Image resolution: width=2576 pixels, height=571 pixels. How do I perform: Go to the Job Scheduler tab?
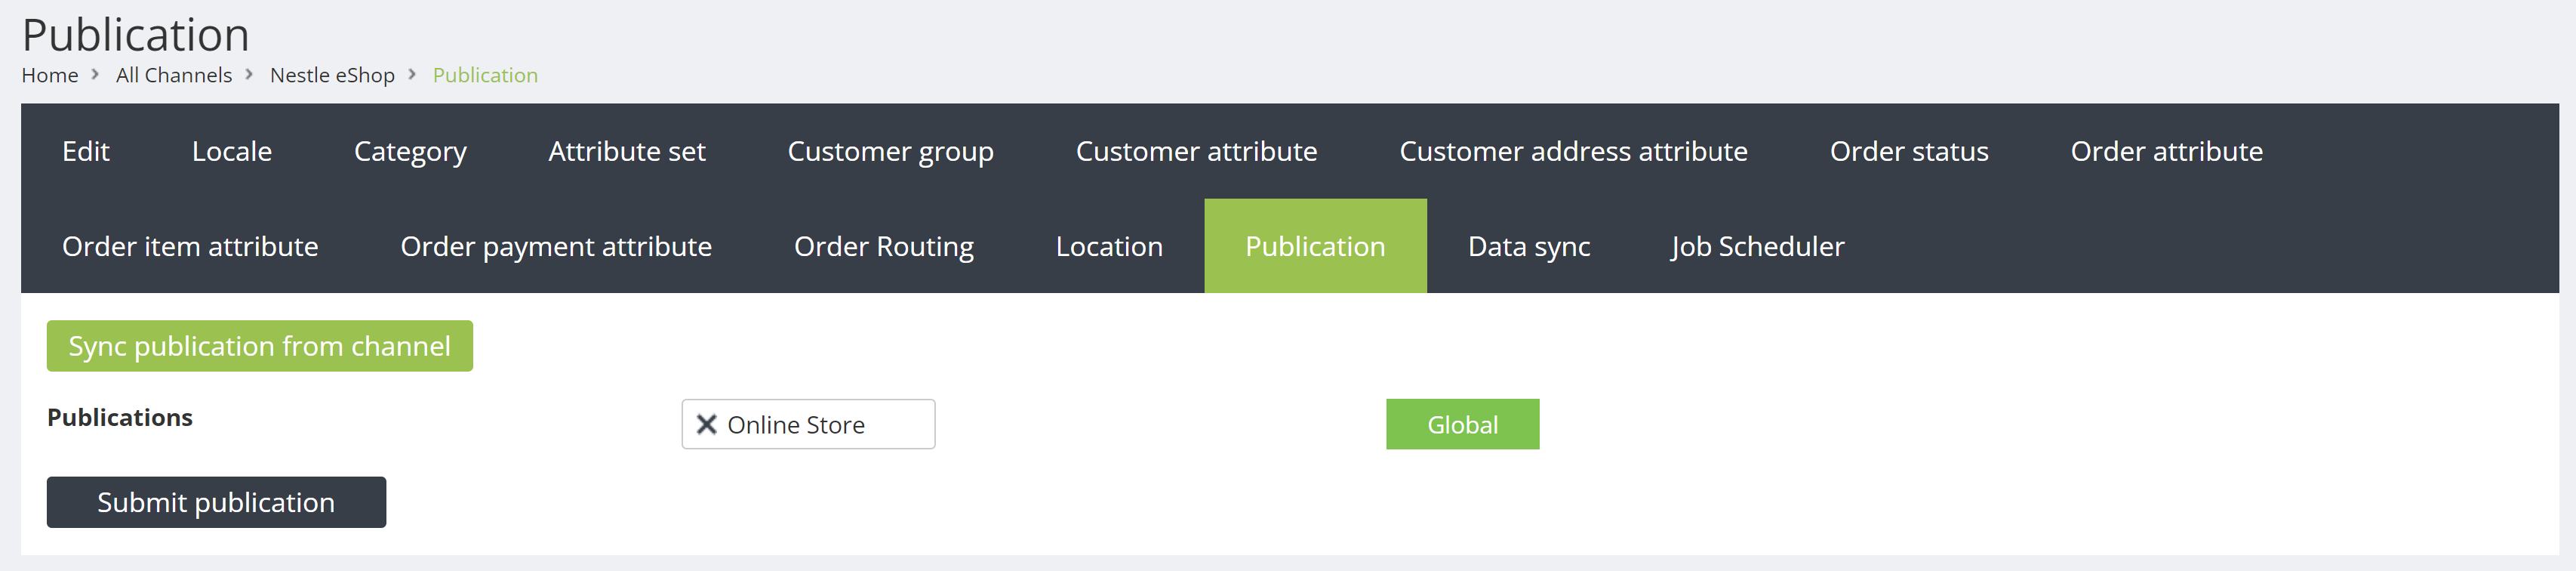tap(1758, 246)
